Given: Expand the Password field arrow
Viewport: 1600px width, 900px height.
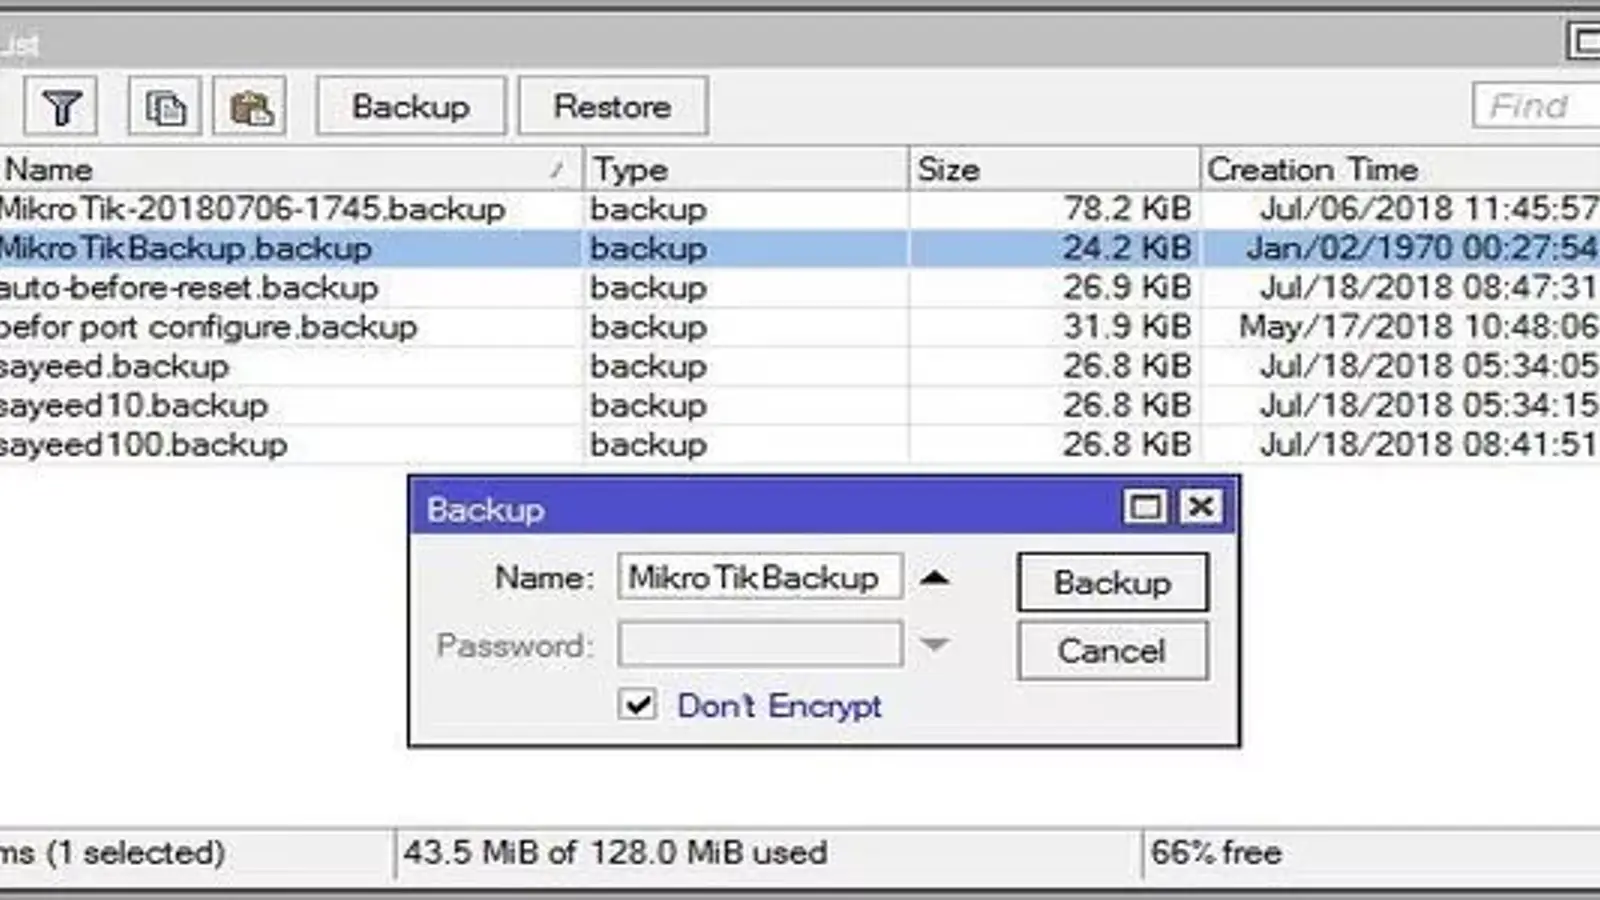Looking at the screenshot, I should click(x=934, y=645).
